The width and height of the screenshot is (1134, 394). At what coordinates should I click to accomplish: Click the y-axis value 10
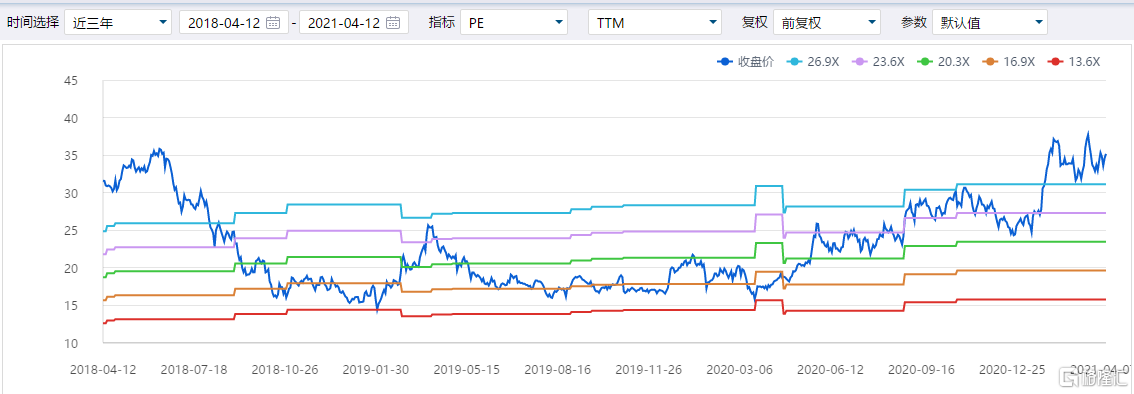(71, 343)
